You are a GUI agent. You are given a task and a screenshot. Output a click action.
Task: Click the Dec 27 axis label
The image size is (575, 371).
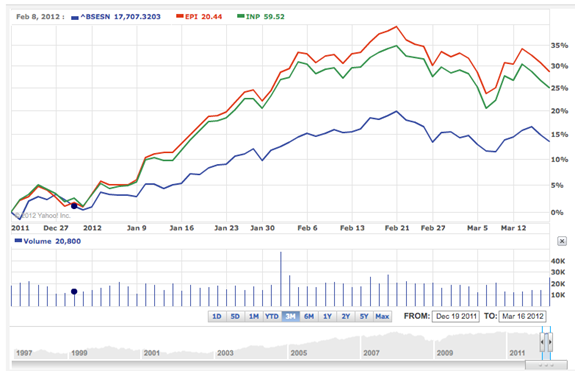[x=56, y=228]
